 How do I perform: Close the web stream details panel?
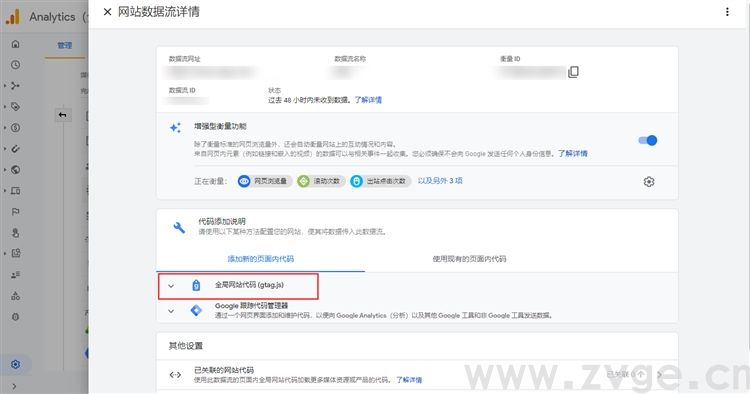pos(107,12)
